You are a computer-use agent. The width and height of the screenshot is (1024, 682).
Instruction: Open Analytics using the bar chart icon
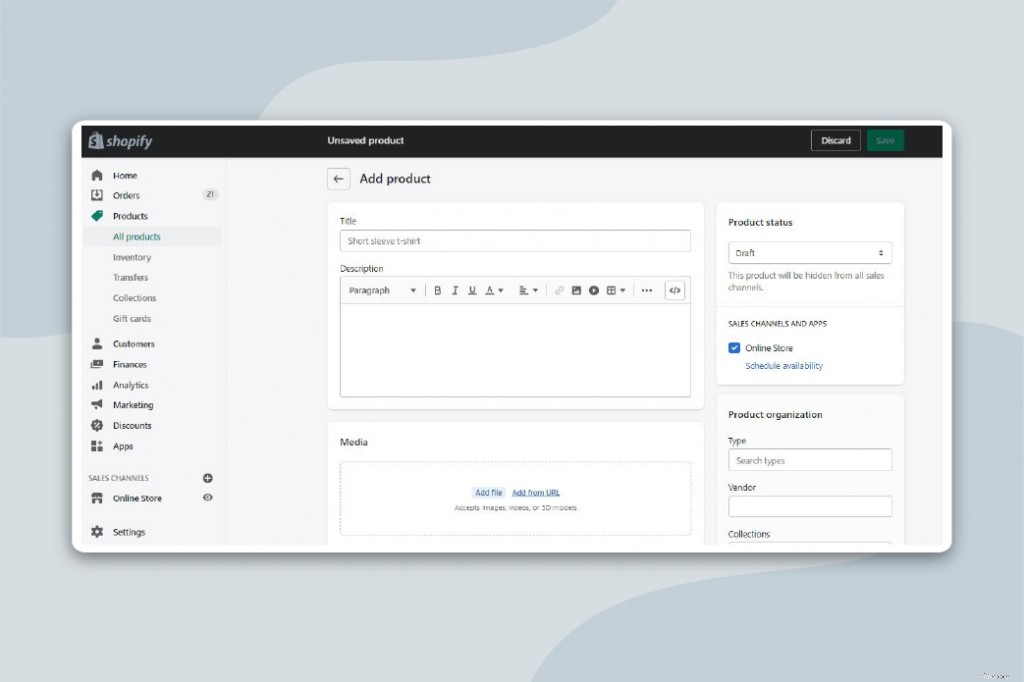pos(97,385)
